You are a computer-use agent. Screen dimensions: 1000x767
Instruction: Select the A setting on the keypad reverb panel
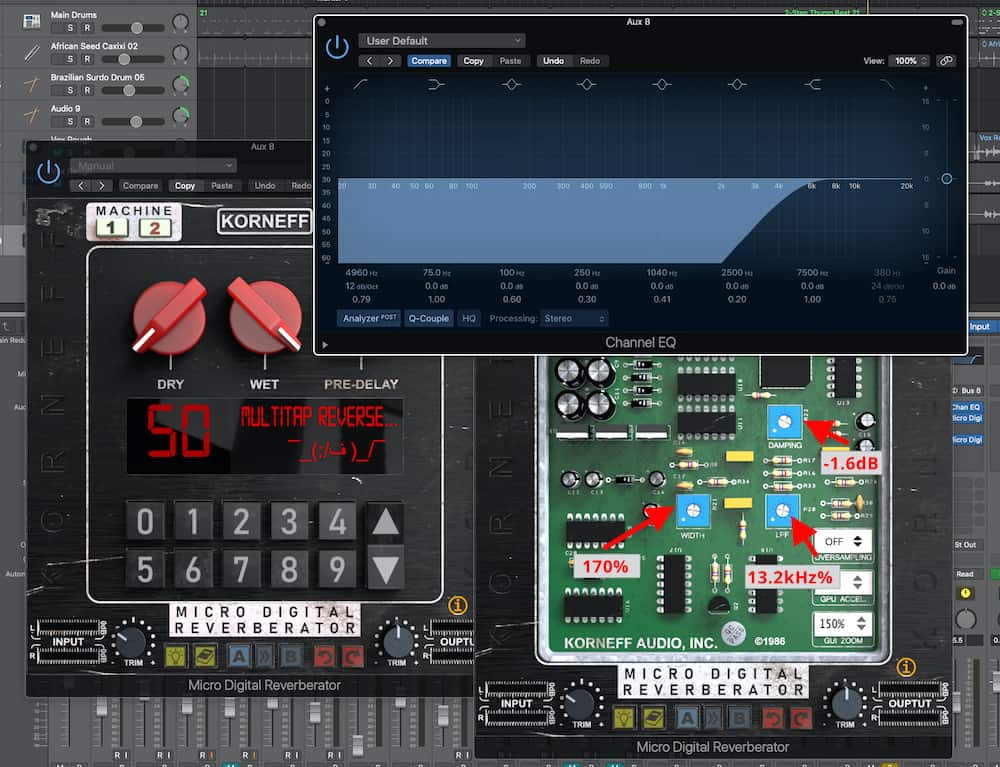click(x=239, y=655)
